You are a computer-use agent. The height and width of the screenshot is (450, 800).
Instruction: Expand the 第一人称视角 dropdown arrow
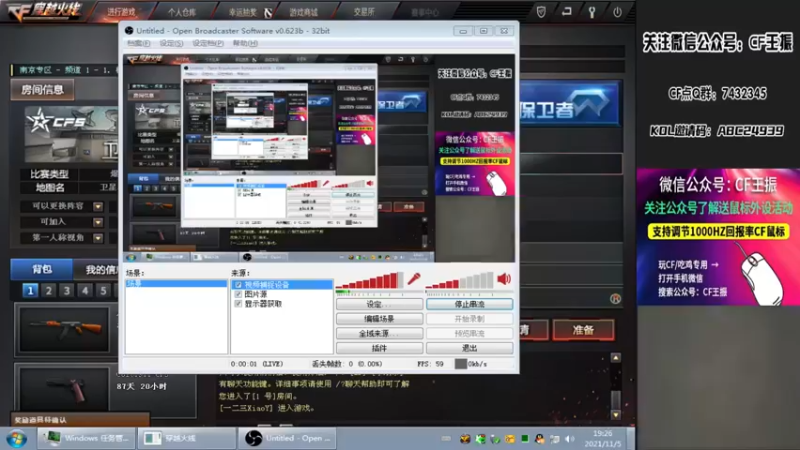click(98, 238)
